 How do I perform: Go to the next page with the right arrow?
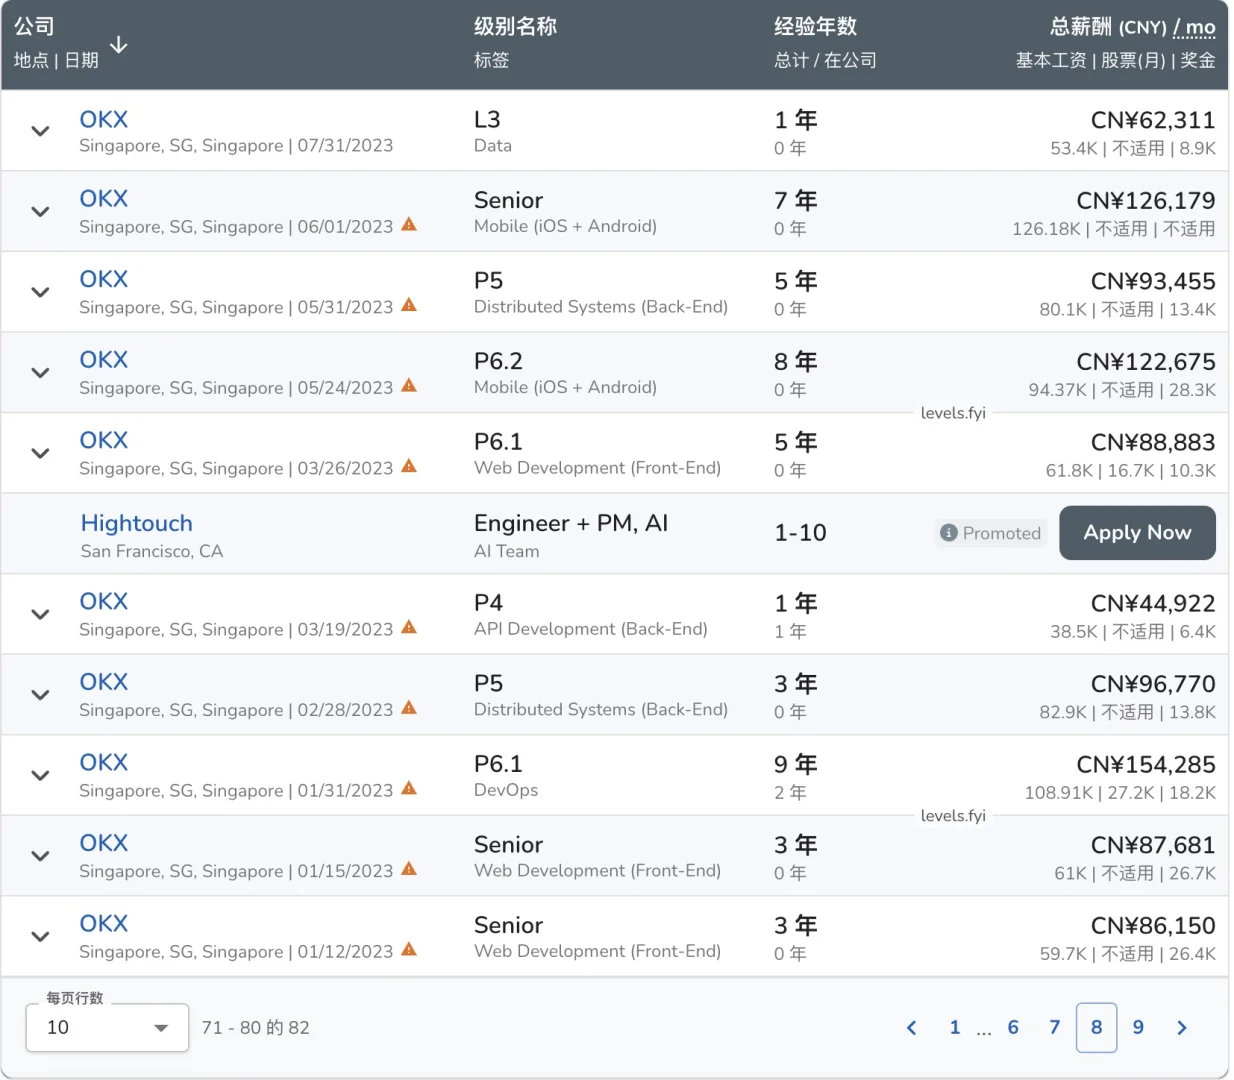(x=1182, y=1028)
